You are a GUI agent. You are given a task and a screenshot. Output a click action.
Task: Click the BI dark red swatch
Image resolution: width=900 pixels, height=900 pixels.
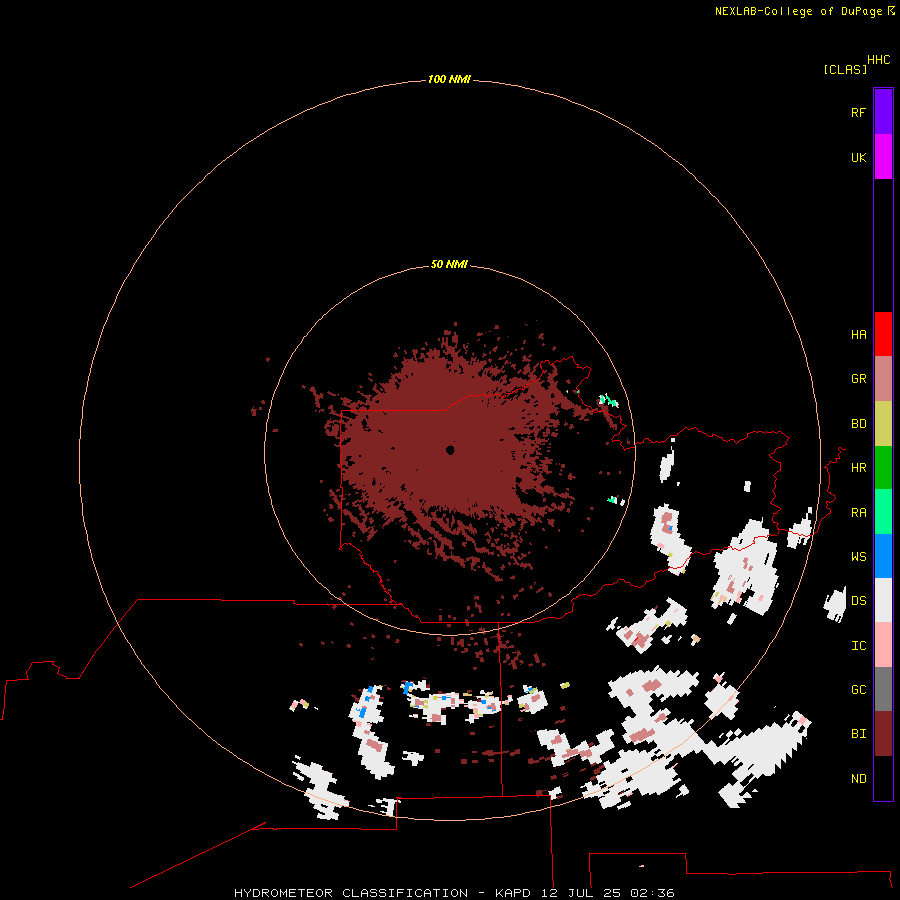click(883, 734)
